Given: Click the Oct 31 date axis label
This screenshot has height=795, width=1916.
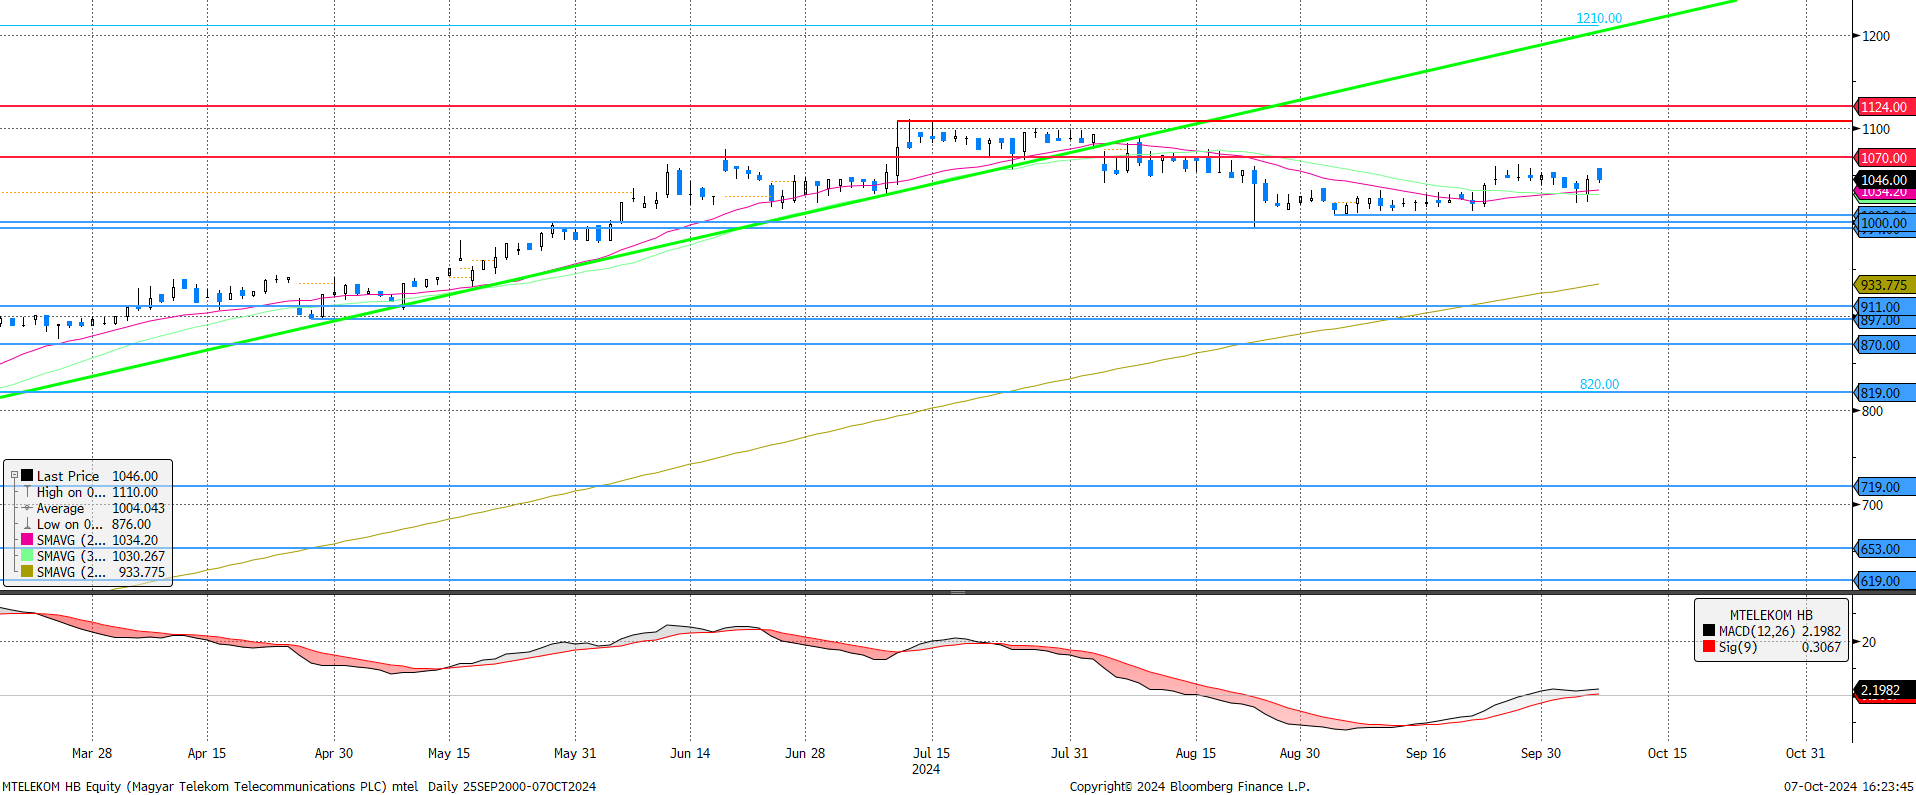Looking at the screenshot, I should tap(1805, 753).
